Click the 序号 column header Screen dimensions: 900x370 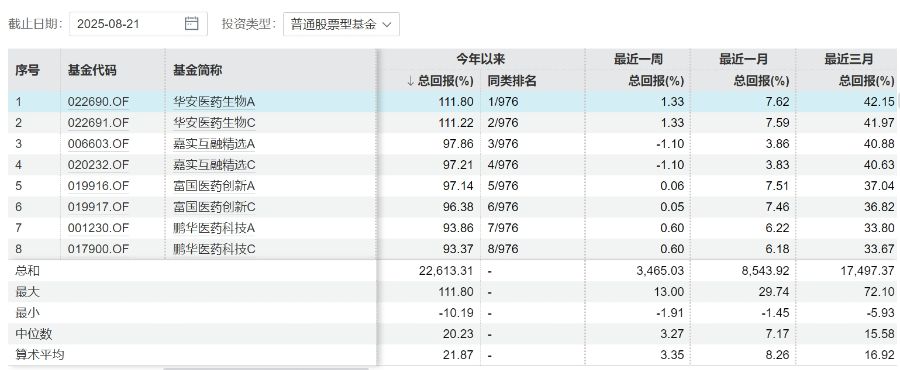(x=28, y=70)
